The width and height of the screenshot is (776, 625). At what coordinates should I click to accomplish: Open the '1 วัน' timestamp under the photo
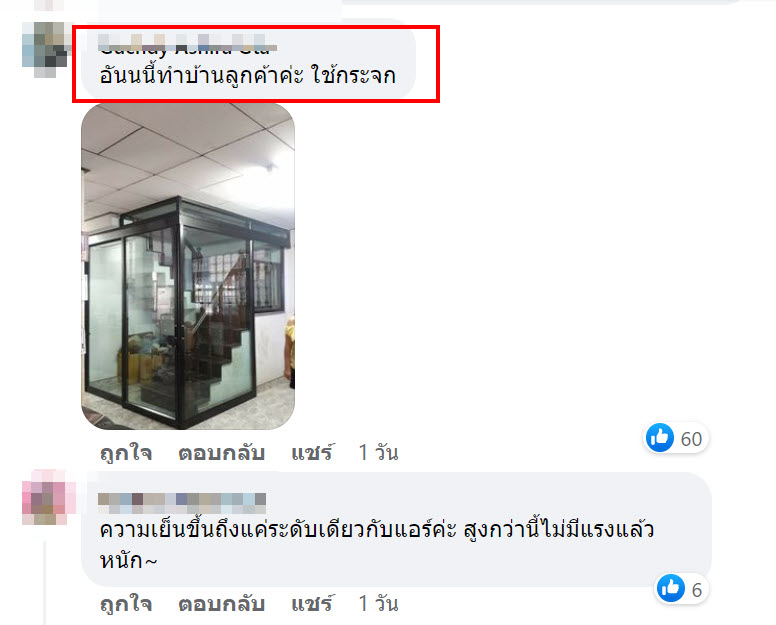378,453
